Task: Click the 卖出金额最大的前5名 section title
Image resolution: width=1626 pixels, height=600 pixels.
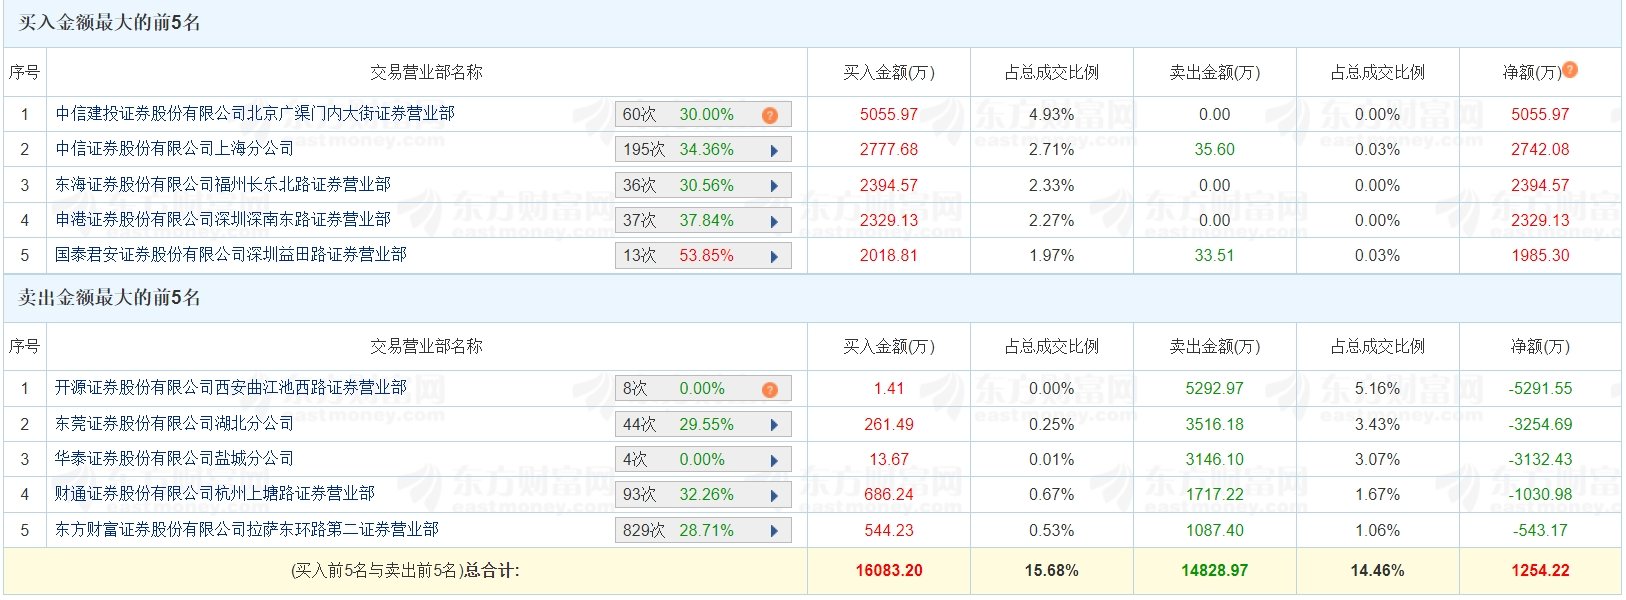Action: (x=110, y=298)
